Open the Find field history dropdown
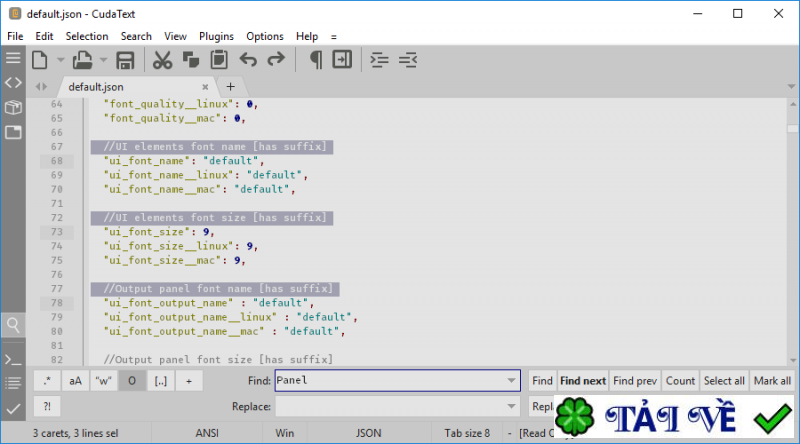The height and width of the screenshot is (444, 800). pos(513,381)
